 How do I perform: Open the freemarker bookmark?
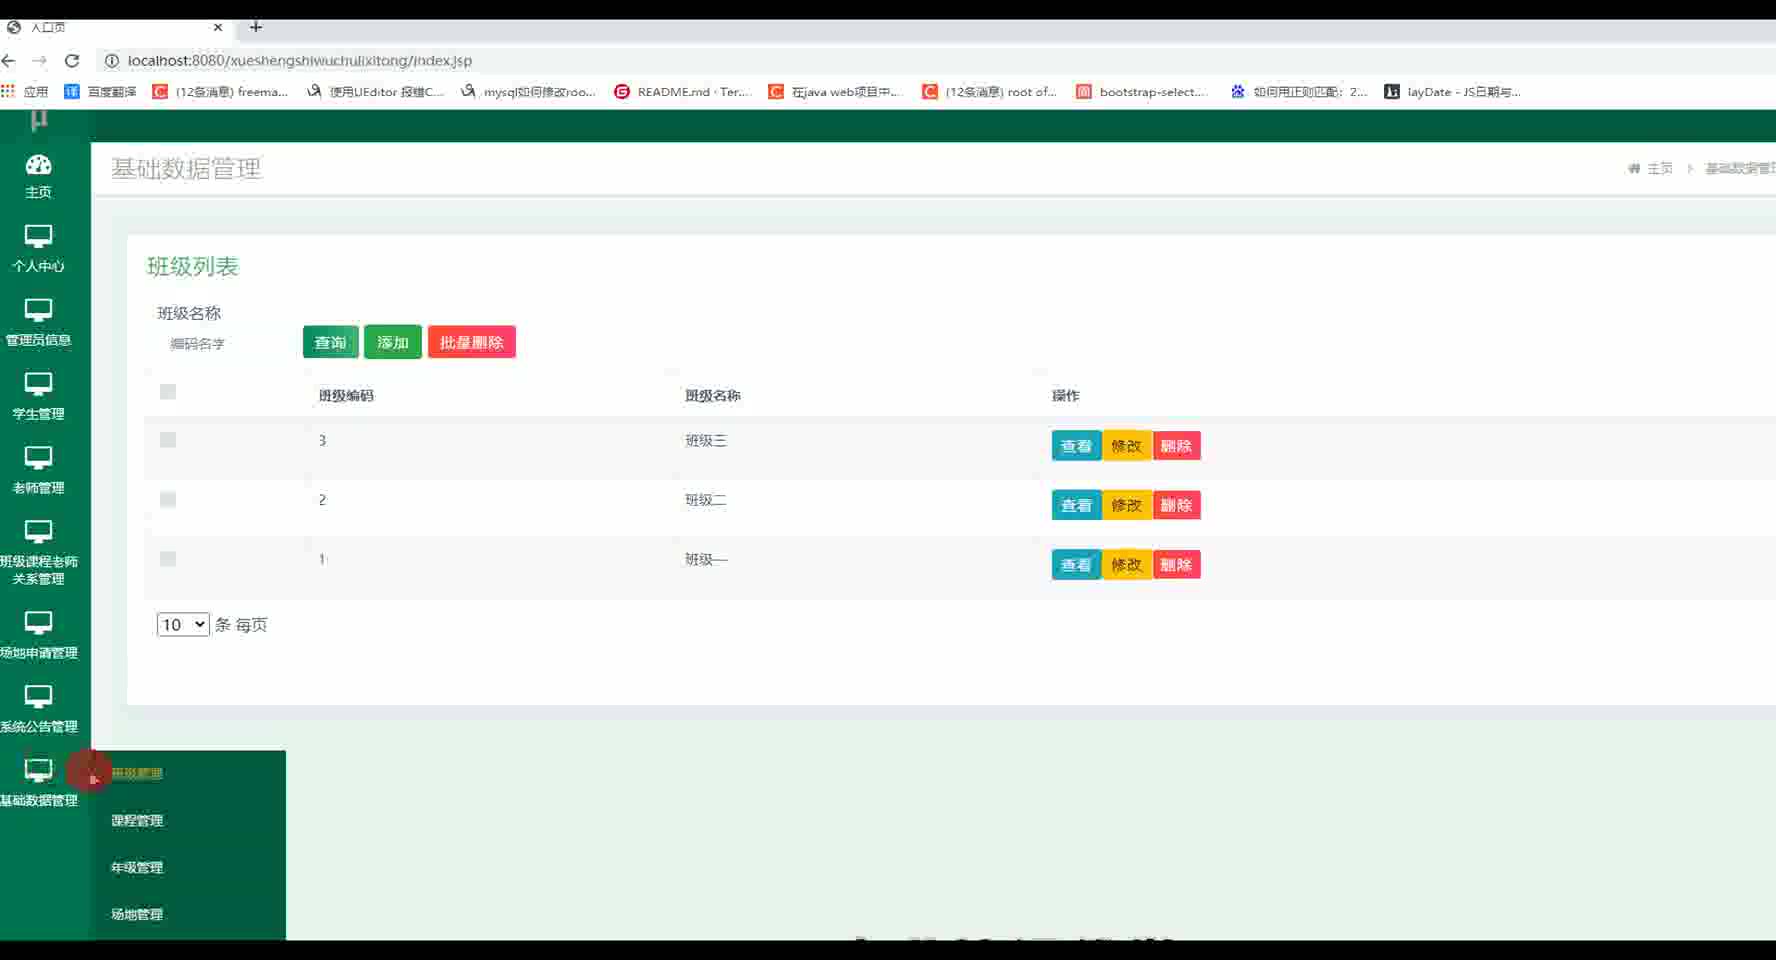(220, 92)
